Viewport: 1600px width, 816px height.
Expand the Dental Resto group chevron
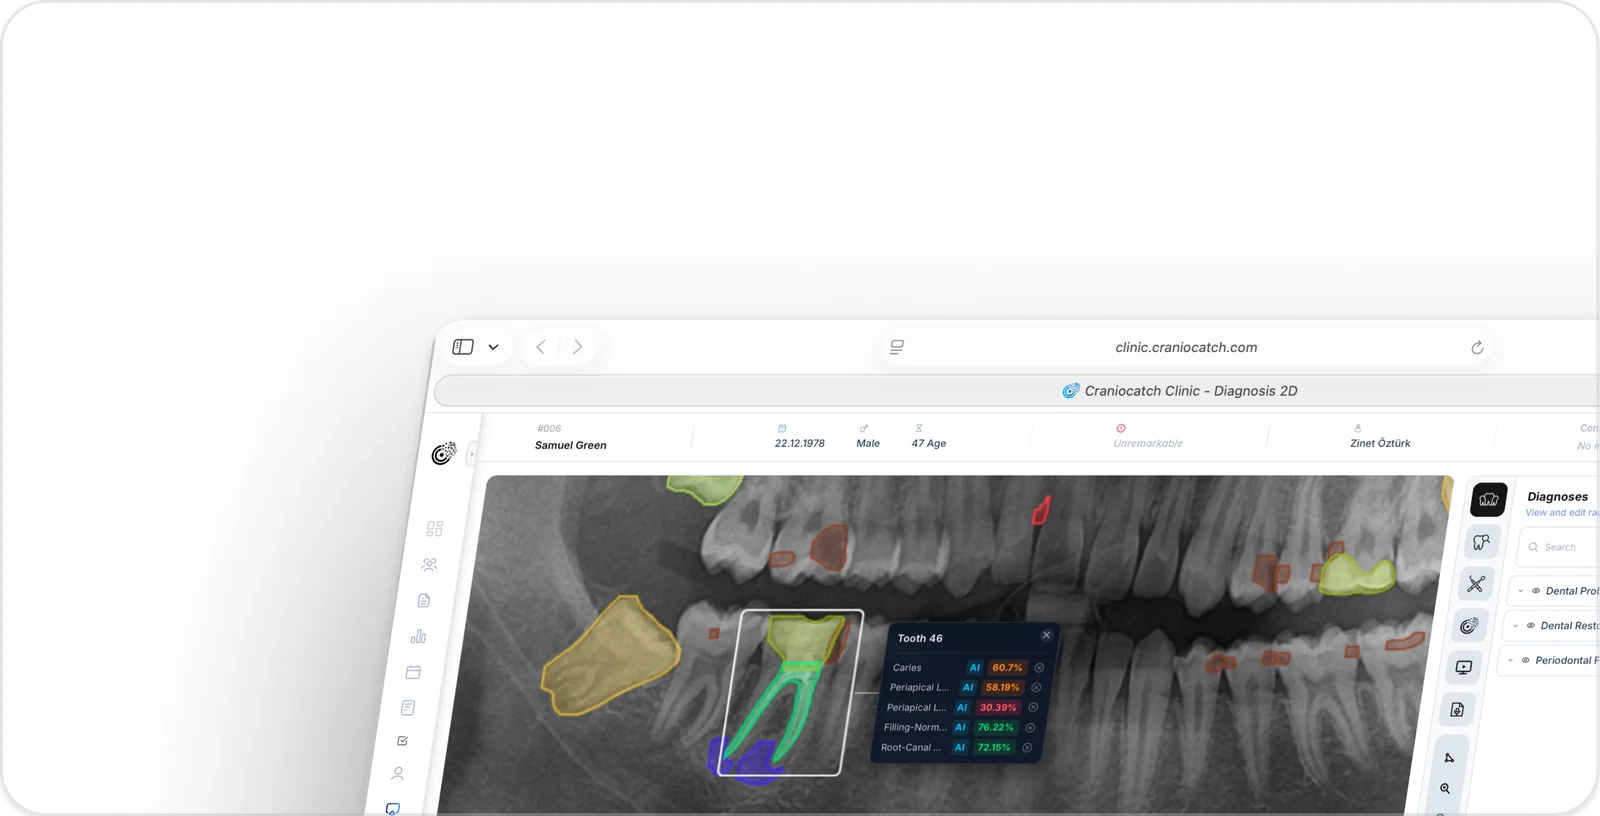(1516, 626)
